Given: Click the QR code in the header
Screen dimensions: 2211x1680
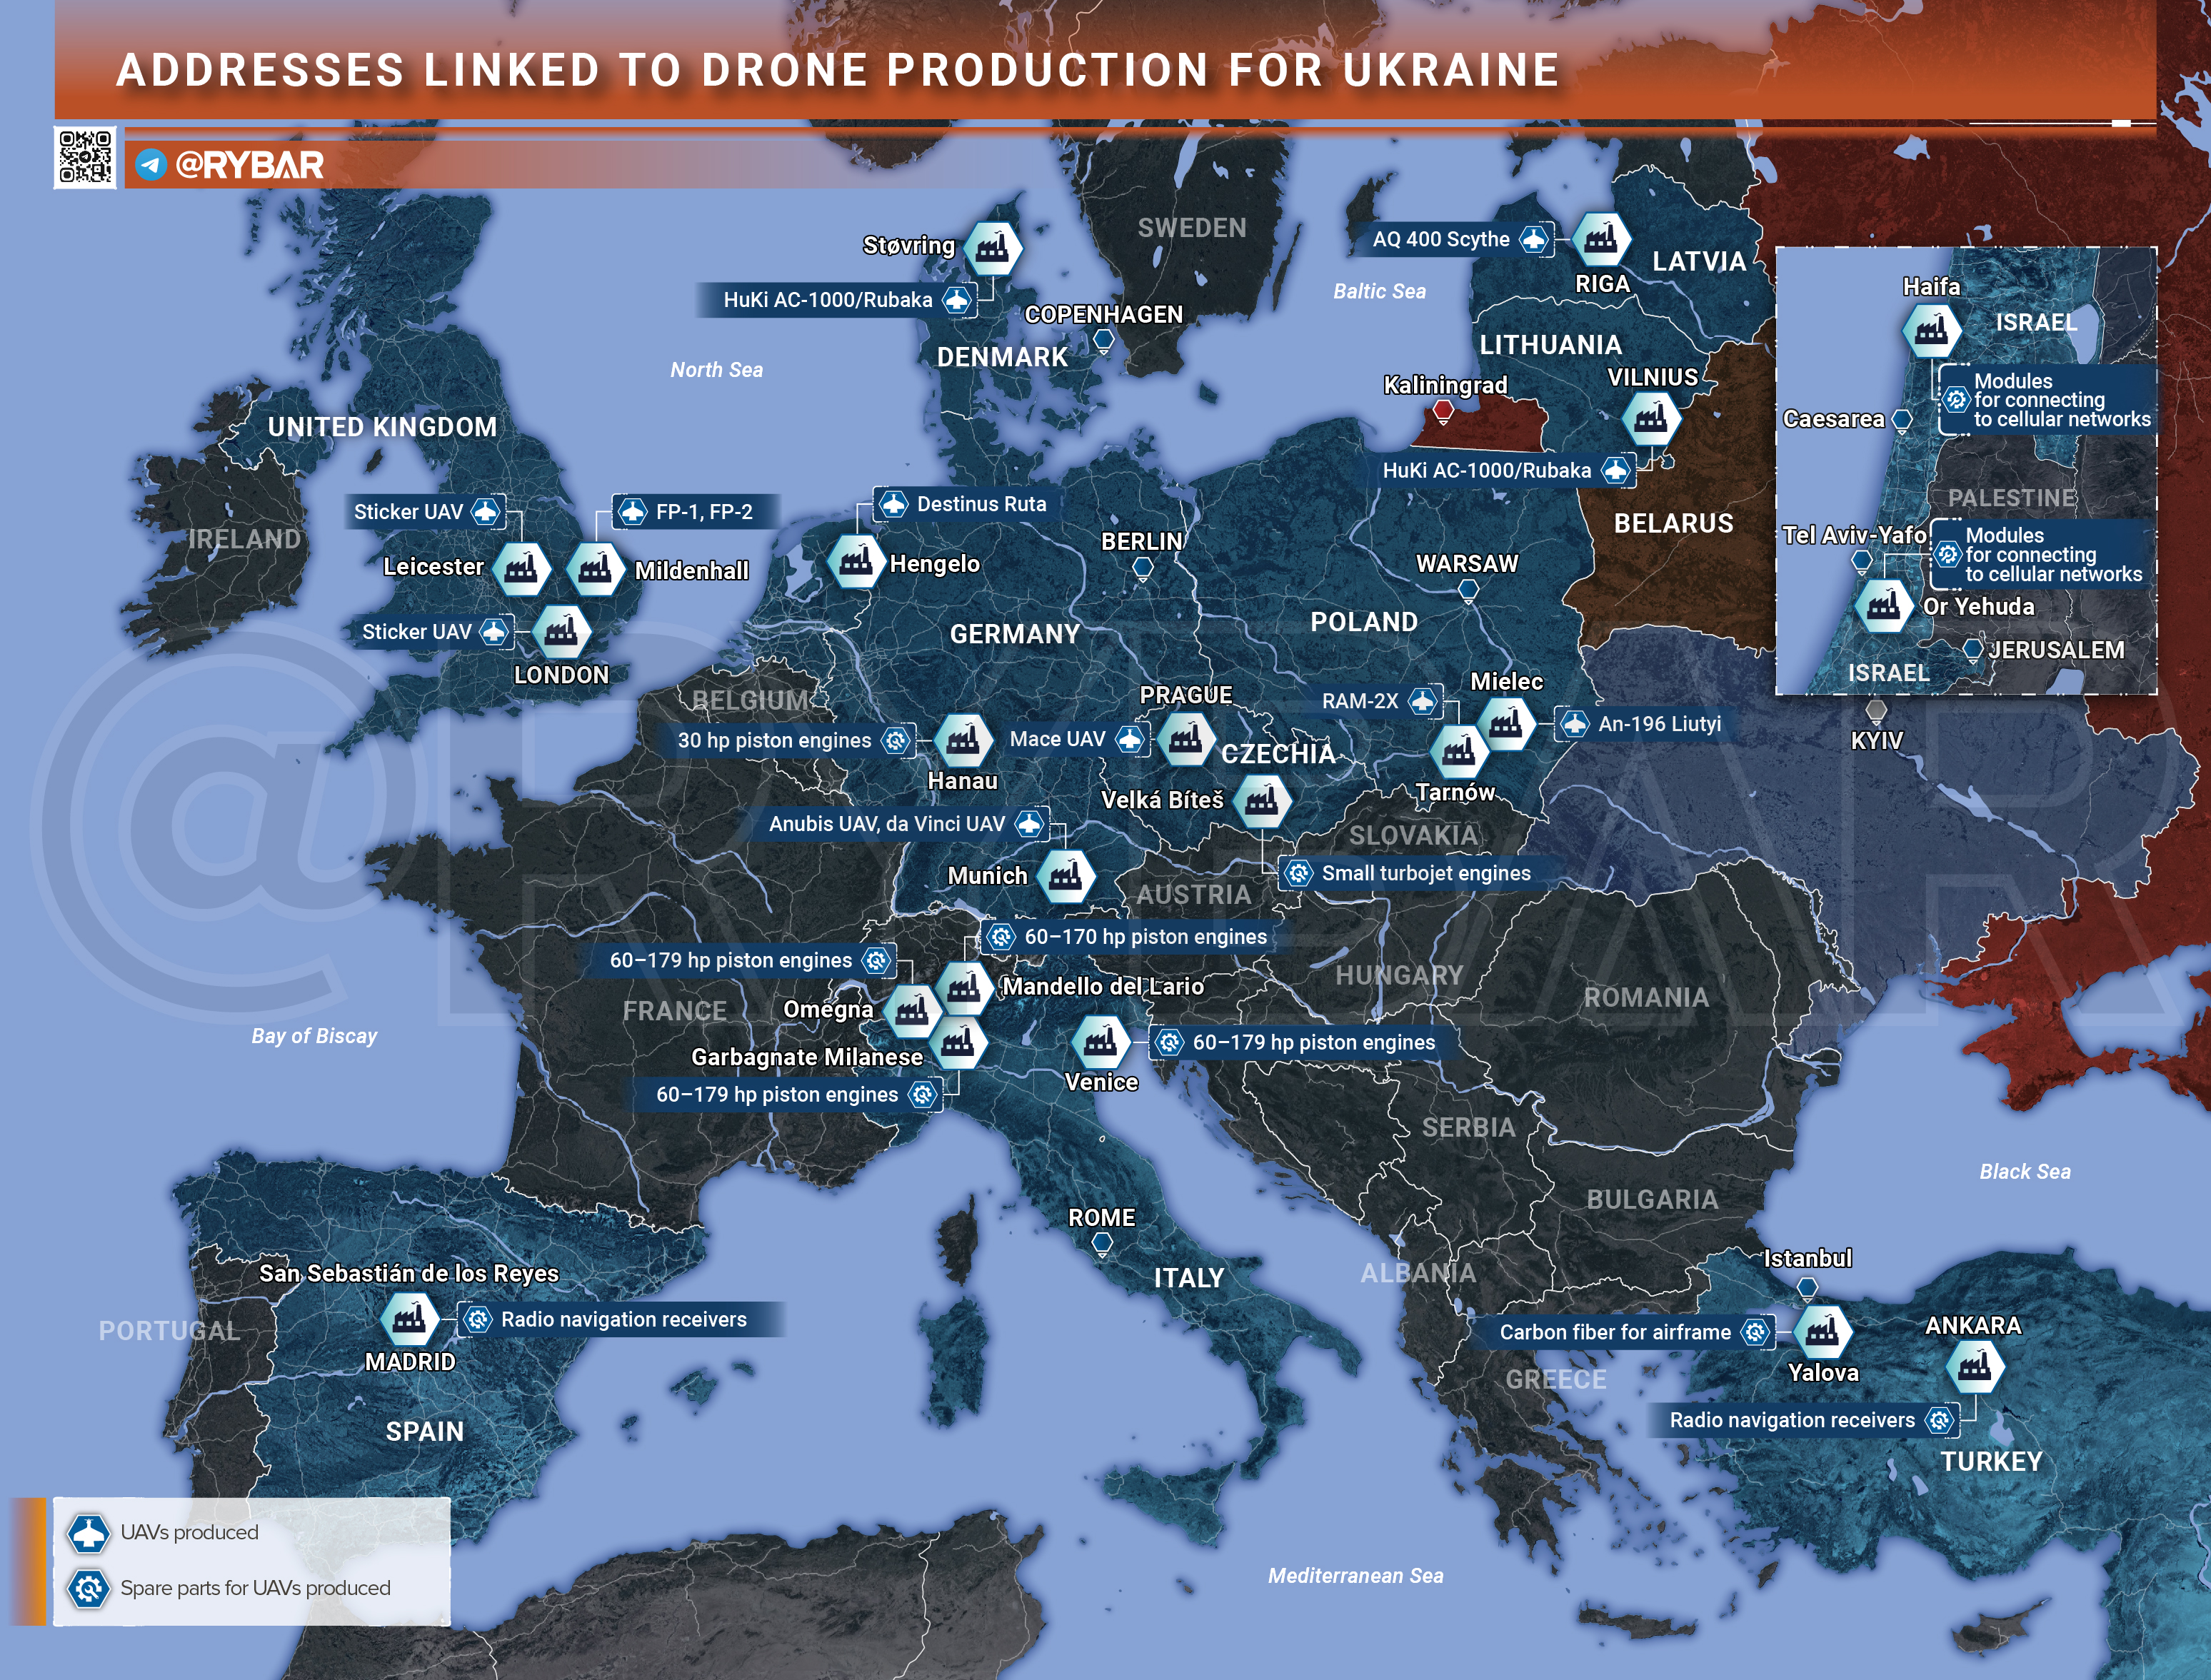Looking at the screenshot, I should tap(85, 156).
